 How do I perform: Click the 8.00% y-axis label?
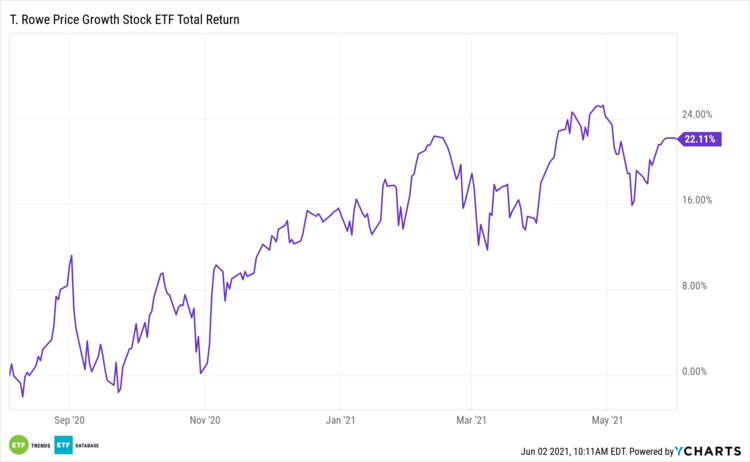697,286
